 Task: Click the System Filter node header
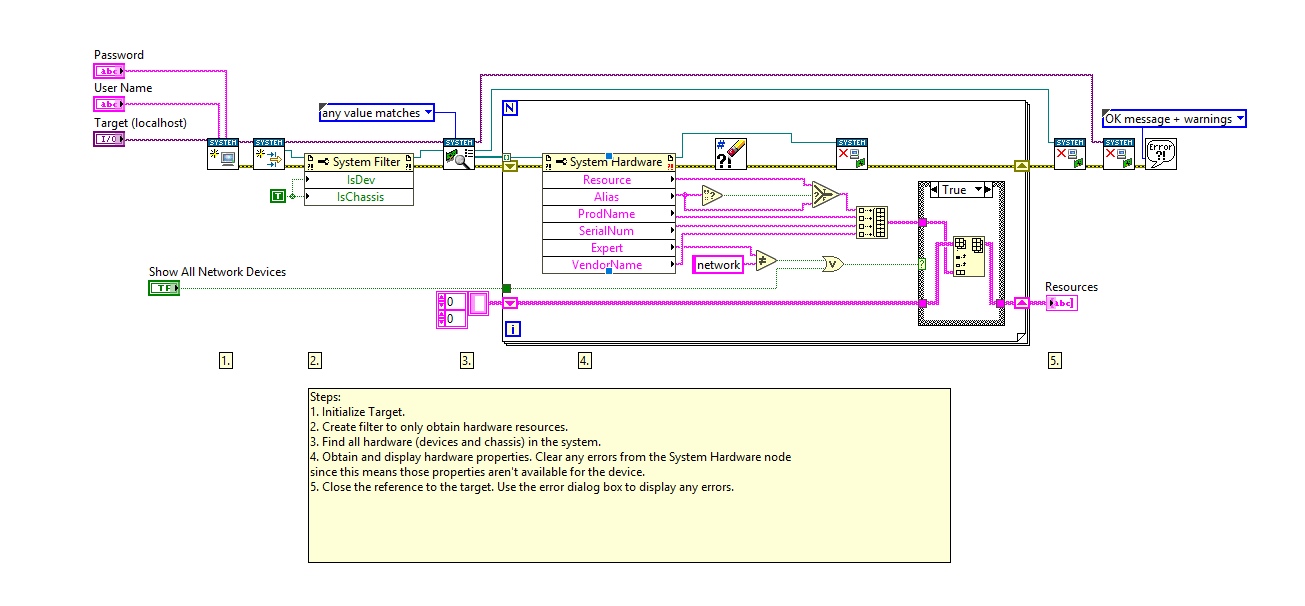359,162
